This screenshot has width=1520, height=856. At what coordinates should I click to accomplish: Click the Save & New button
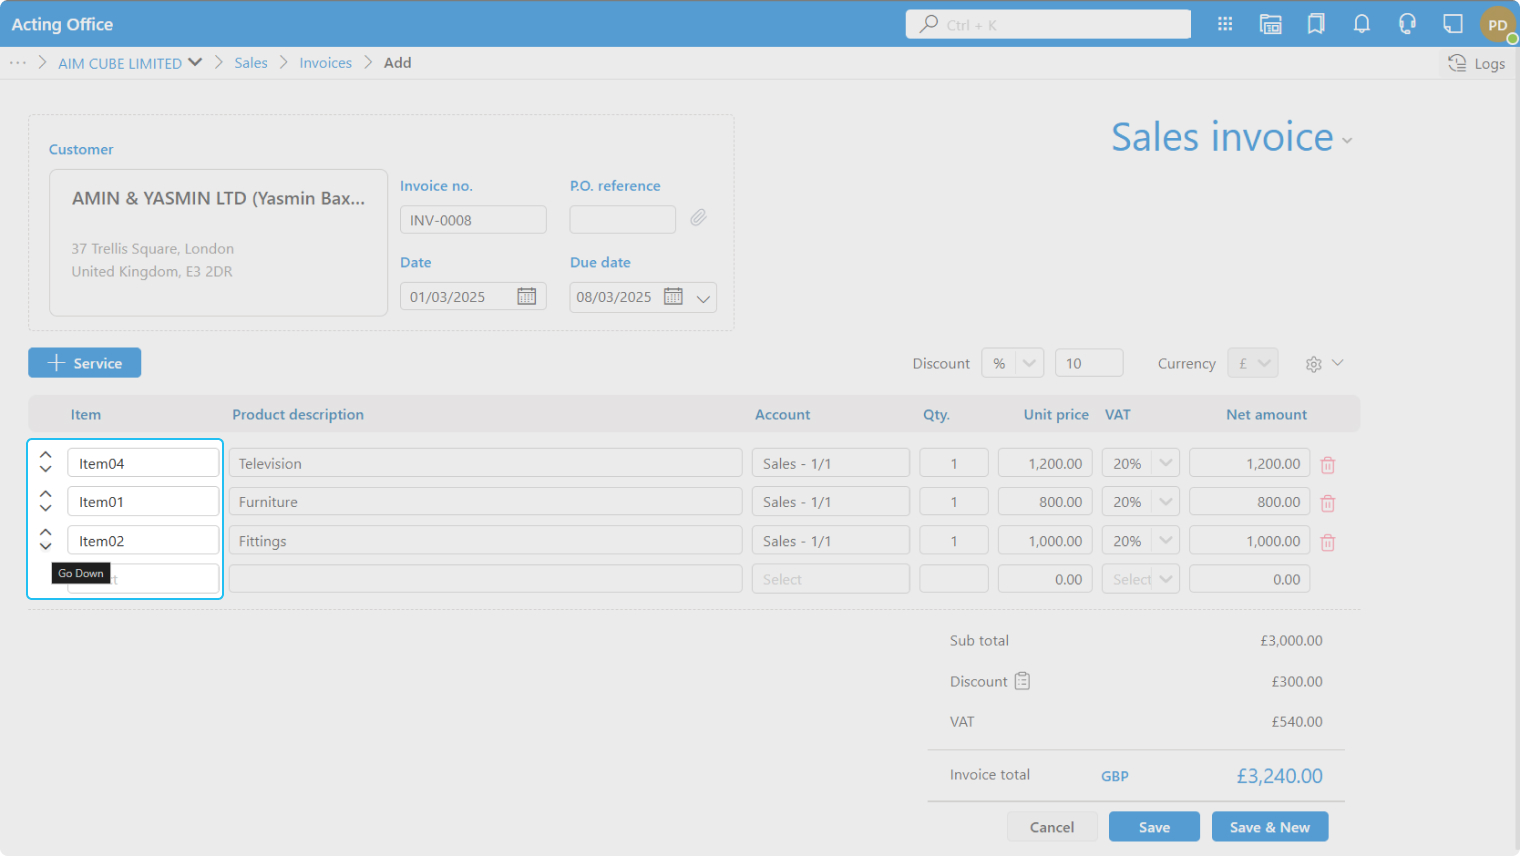coord(1269,827)
